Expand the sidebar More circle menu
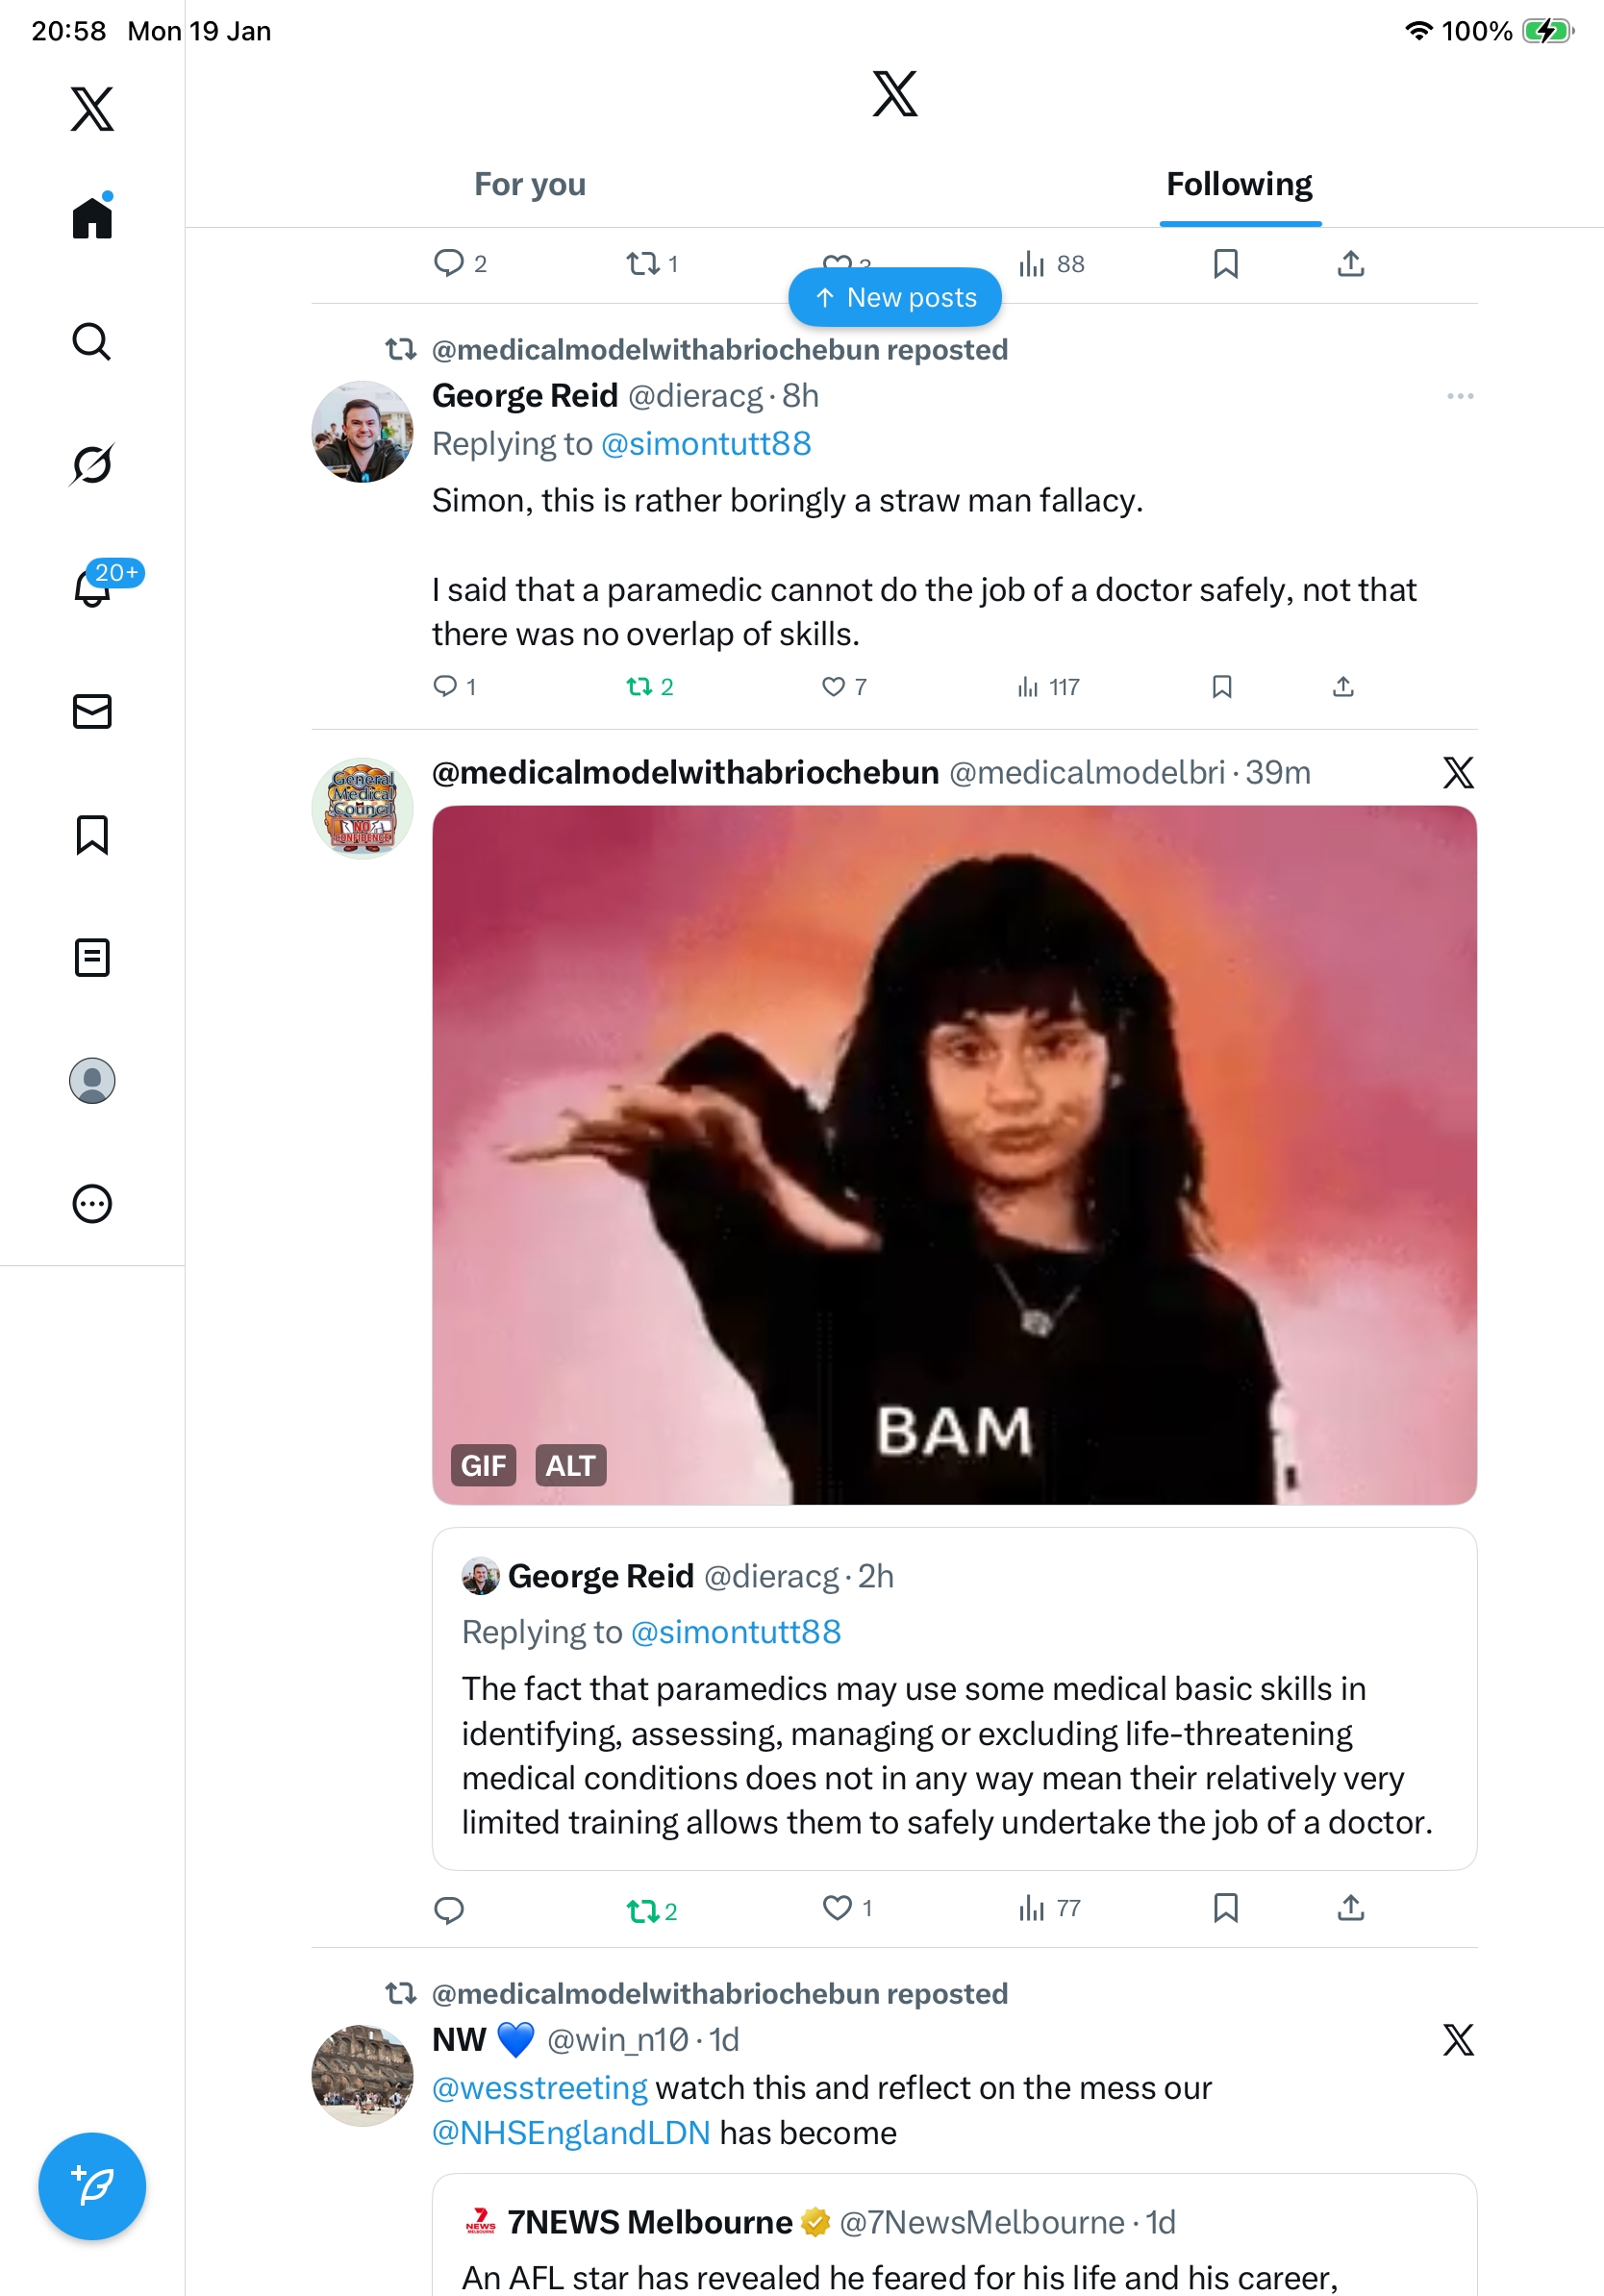The width and height of the screenshot is (1604, 2296). (92, 1203)
